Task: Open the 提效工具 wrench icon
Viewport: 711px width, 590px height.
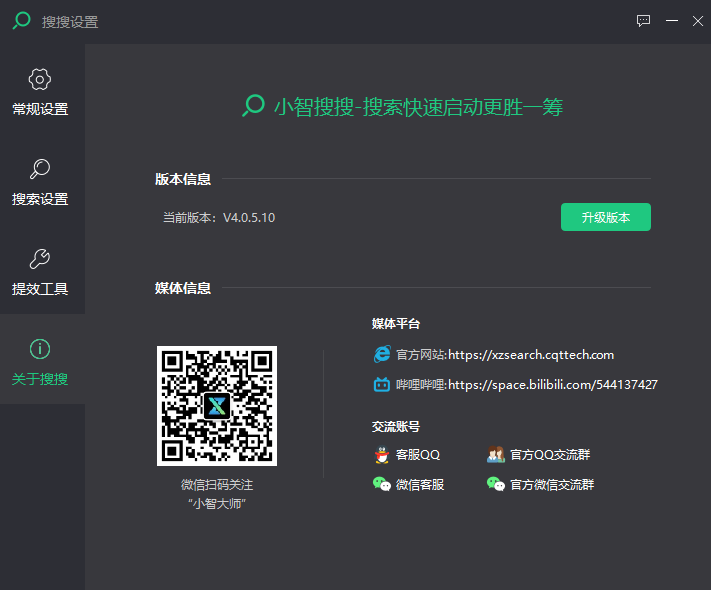Action: pos(40,259)
